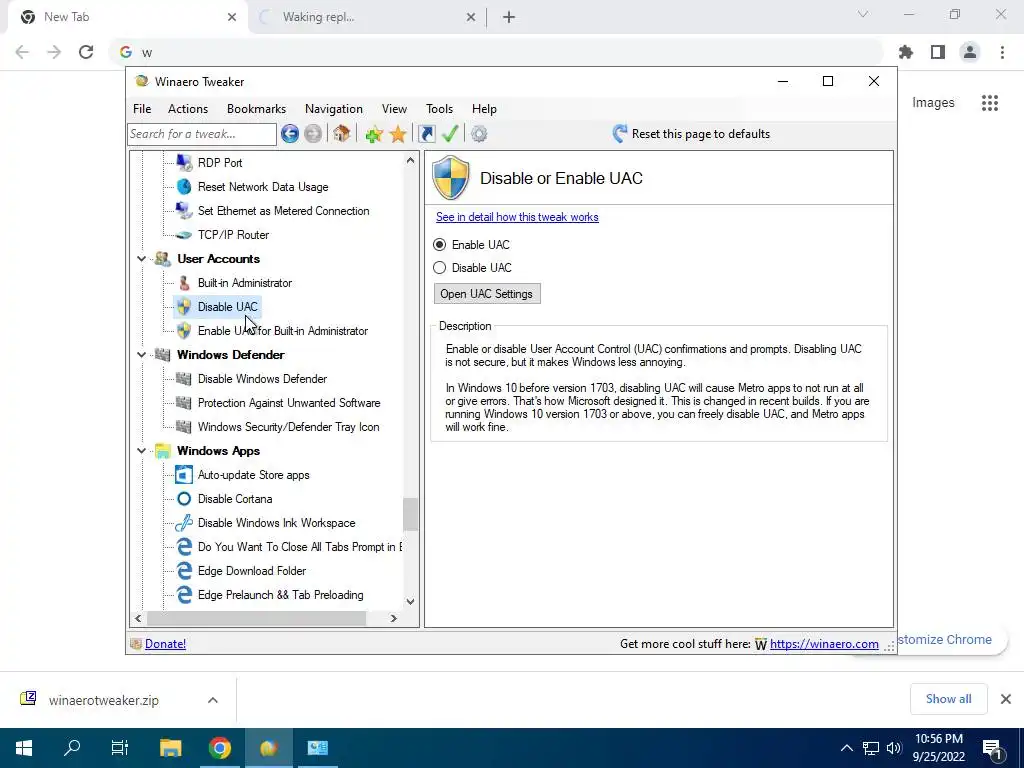Switch to the Waking repl... Chrome tab
1024x768 pixels.
tap(366, 17)
